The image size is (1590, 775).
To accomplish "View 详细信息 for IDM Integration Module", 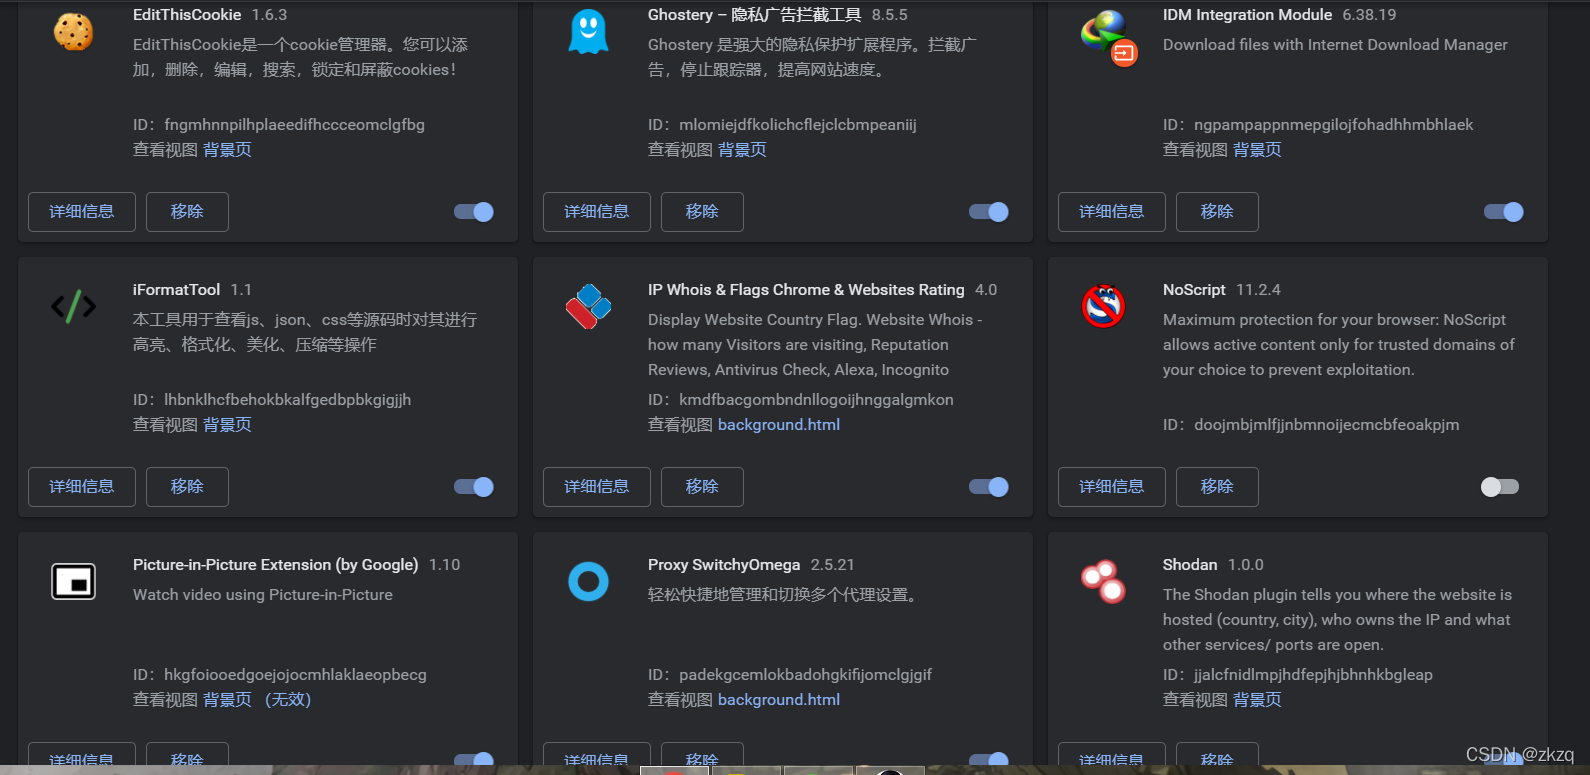I will click(x=1112, y=212).
